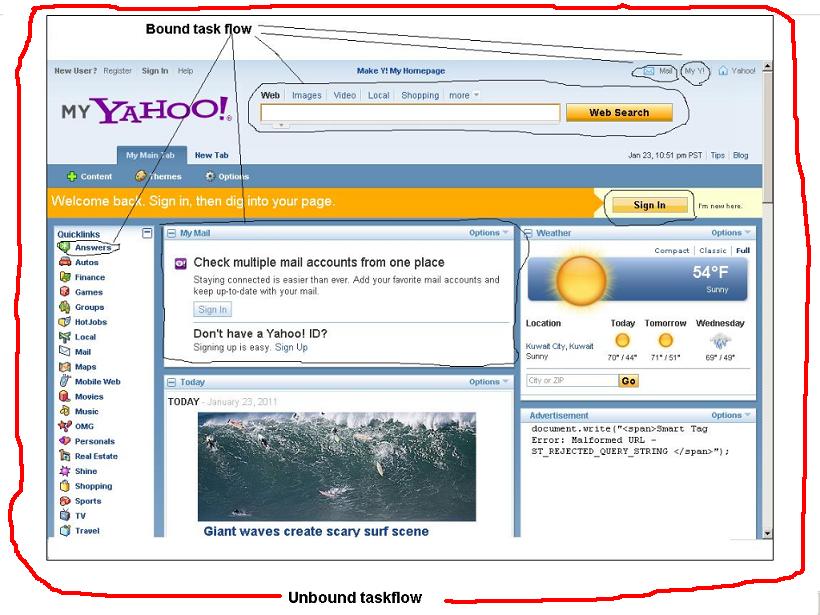Click the Sign Up link
The height and width of the screenshot is (615, 820).
pos(291,347)
